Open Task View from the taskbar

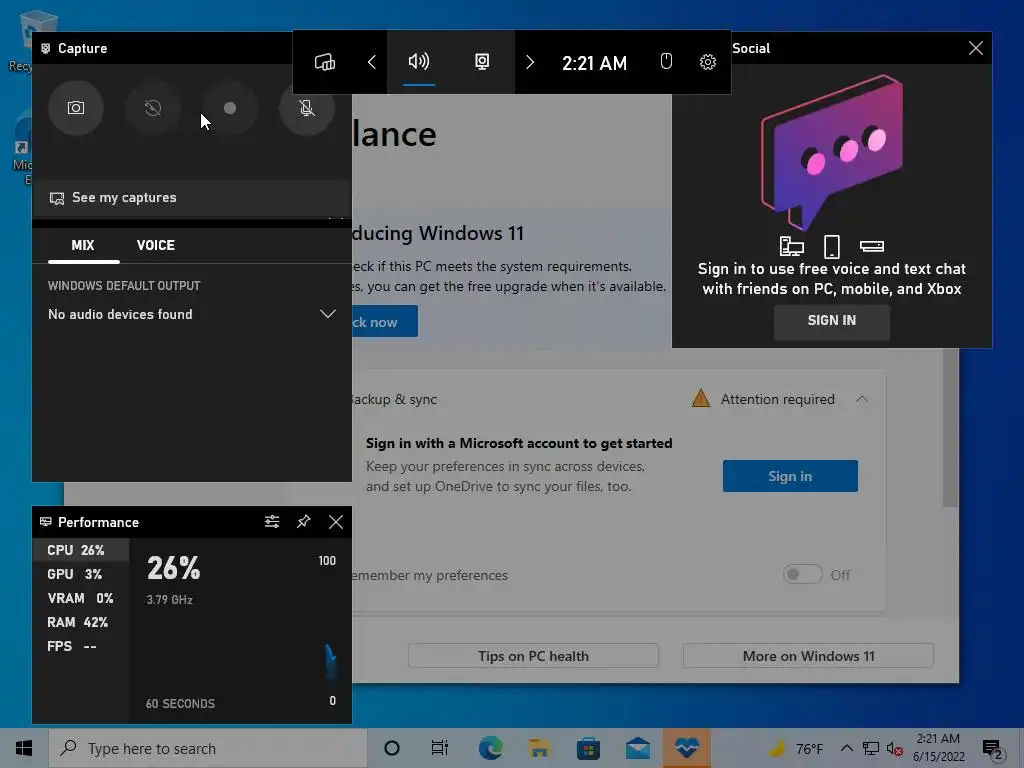tap(440, 748)
